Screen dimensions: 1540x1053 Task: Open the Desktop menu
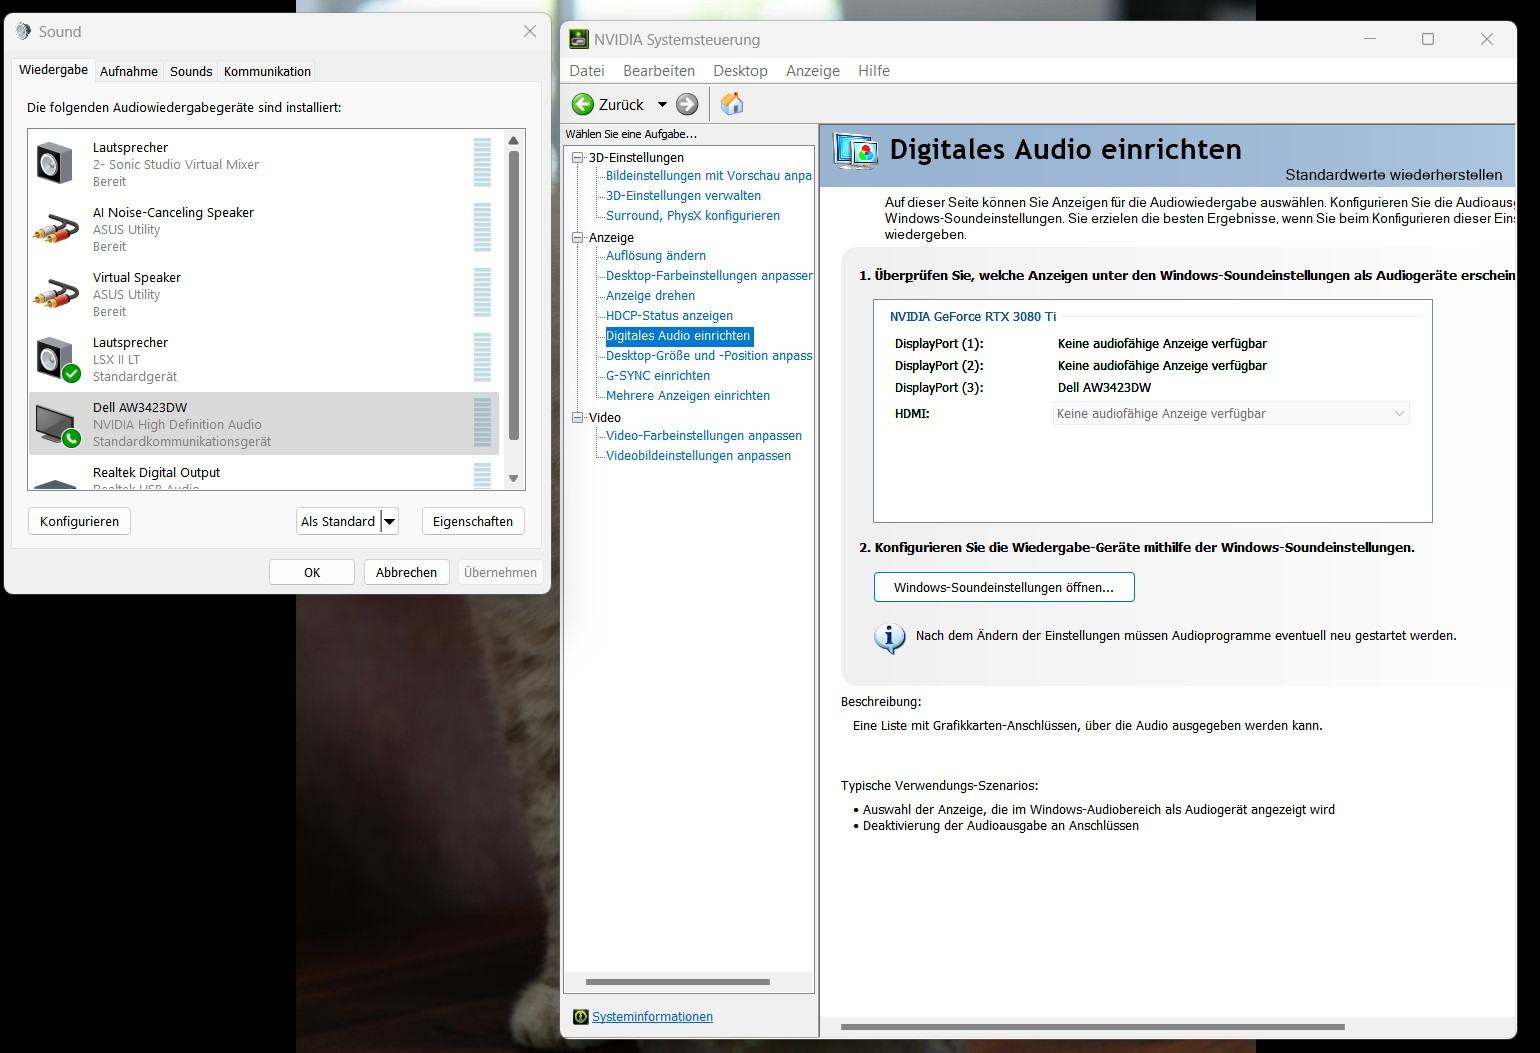[740, 71]
